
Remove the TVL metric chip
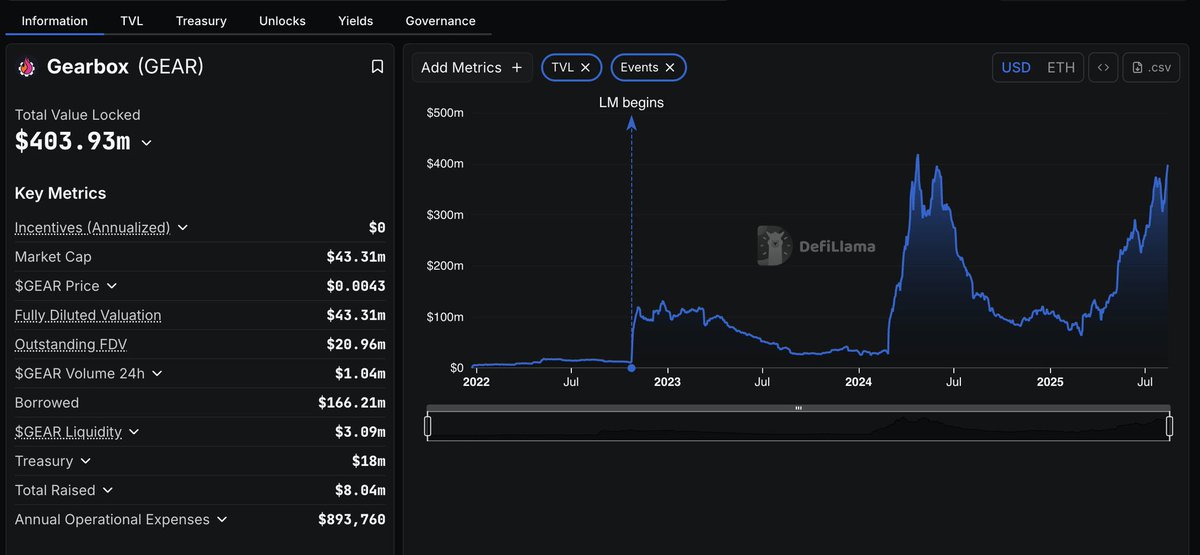tap(585, 67)
